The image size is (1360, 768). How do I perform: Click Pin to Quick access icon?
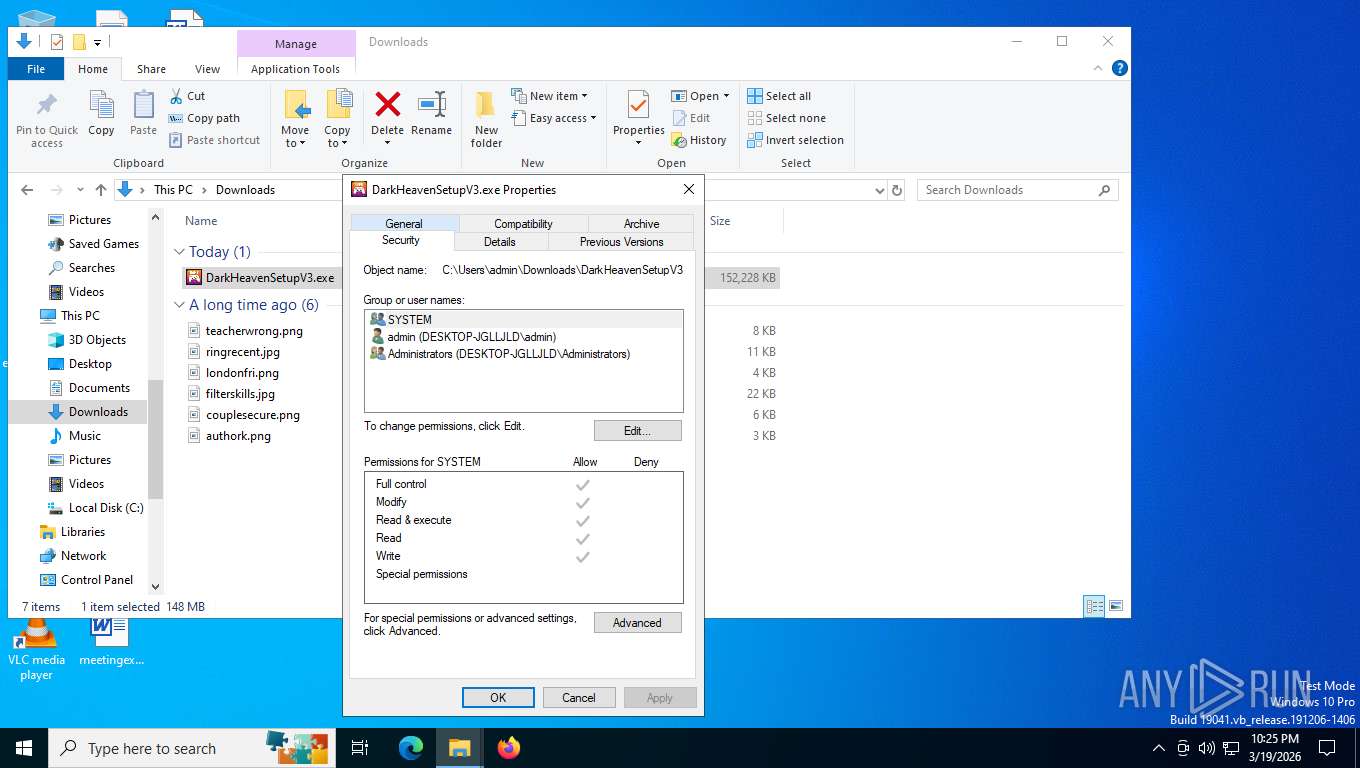point(46,105)
